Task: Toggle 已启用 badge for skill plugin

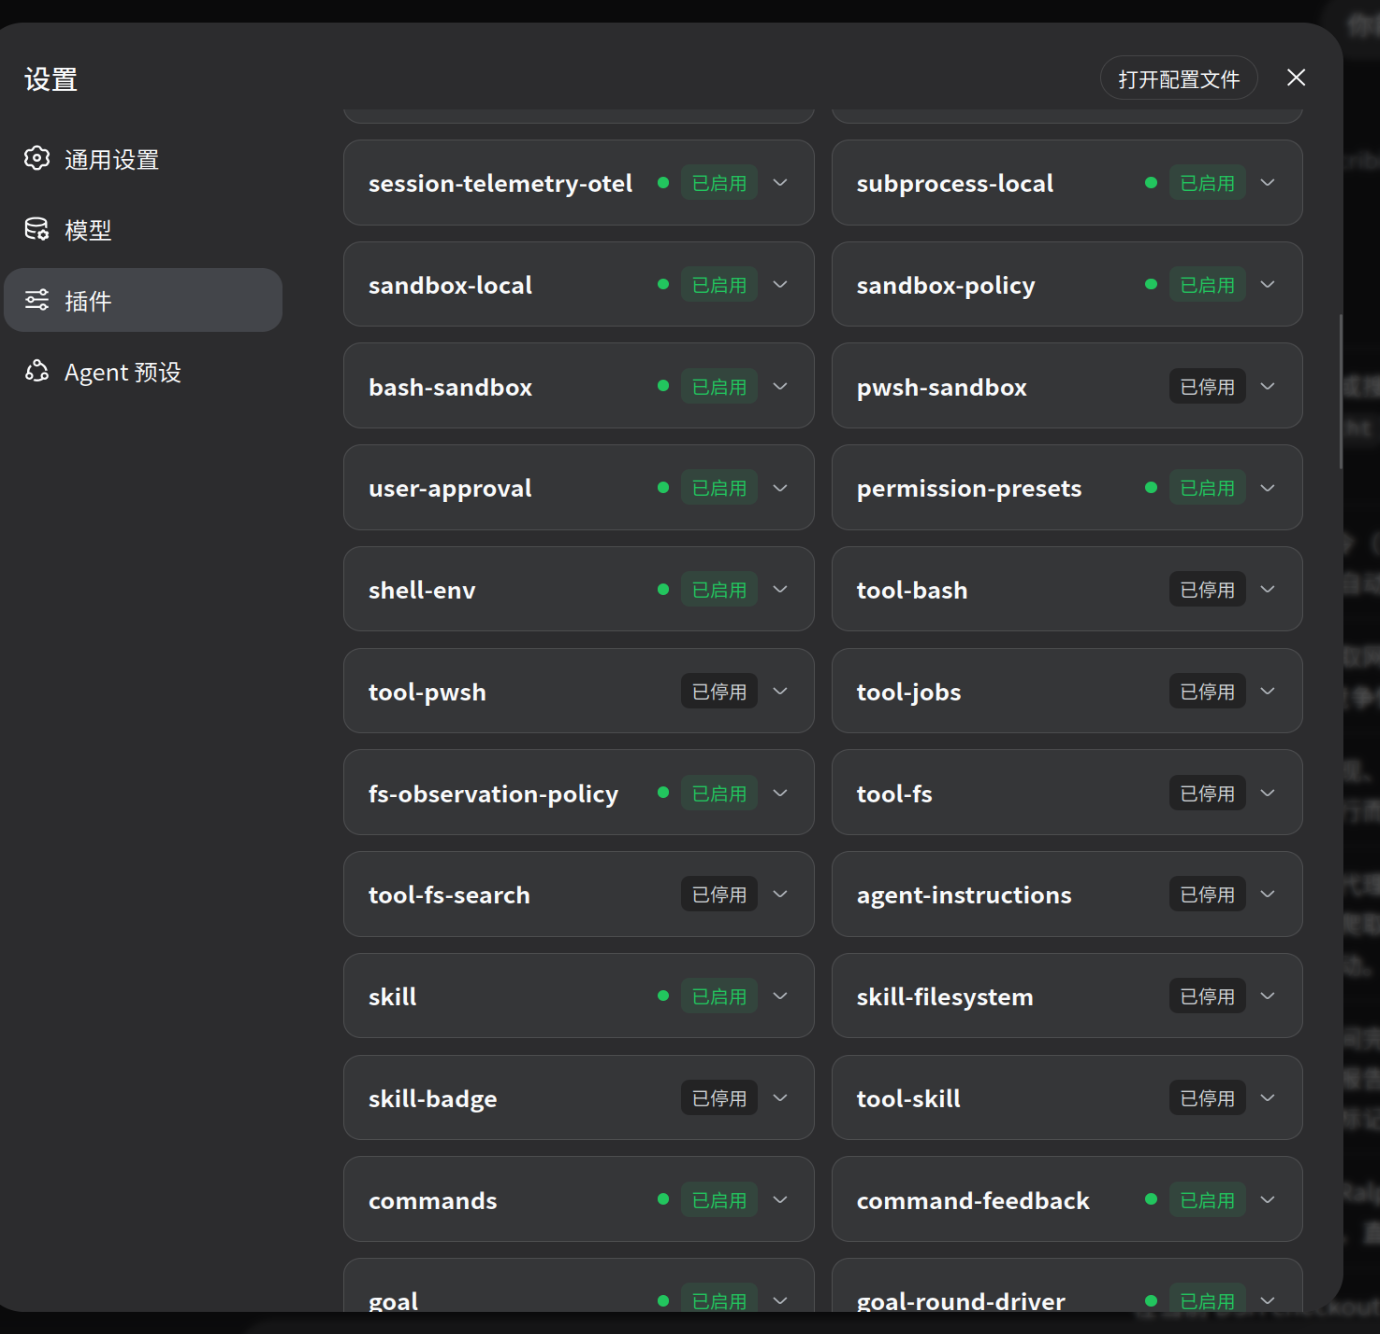Action: point(719,996)
